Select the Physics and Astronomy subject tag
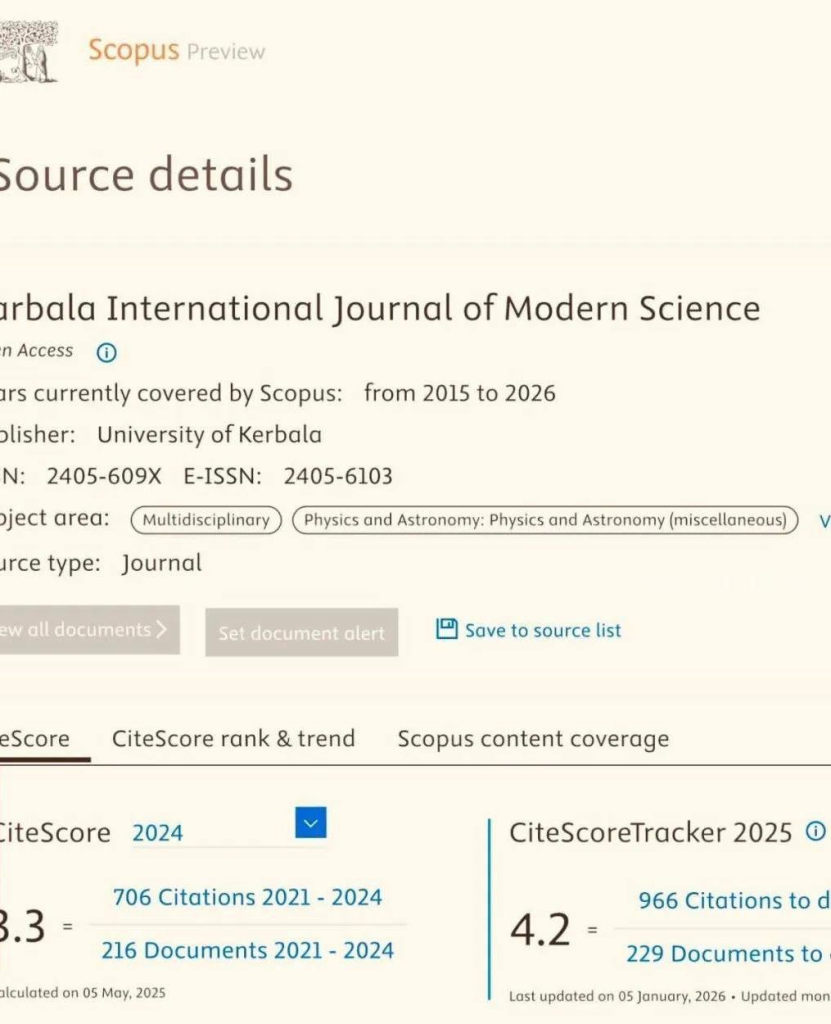 (x=545, y=520)
